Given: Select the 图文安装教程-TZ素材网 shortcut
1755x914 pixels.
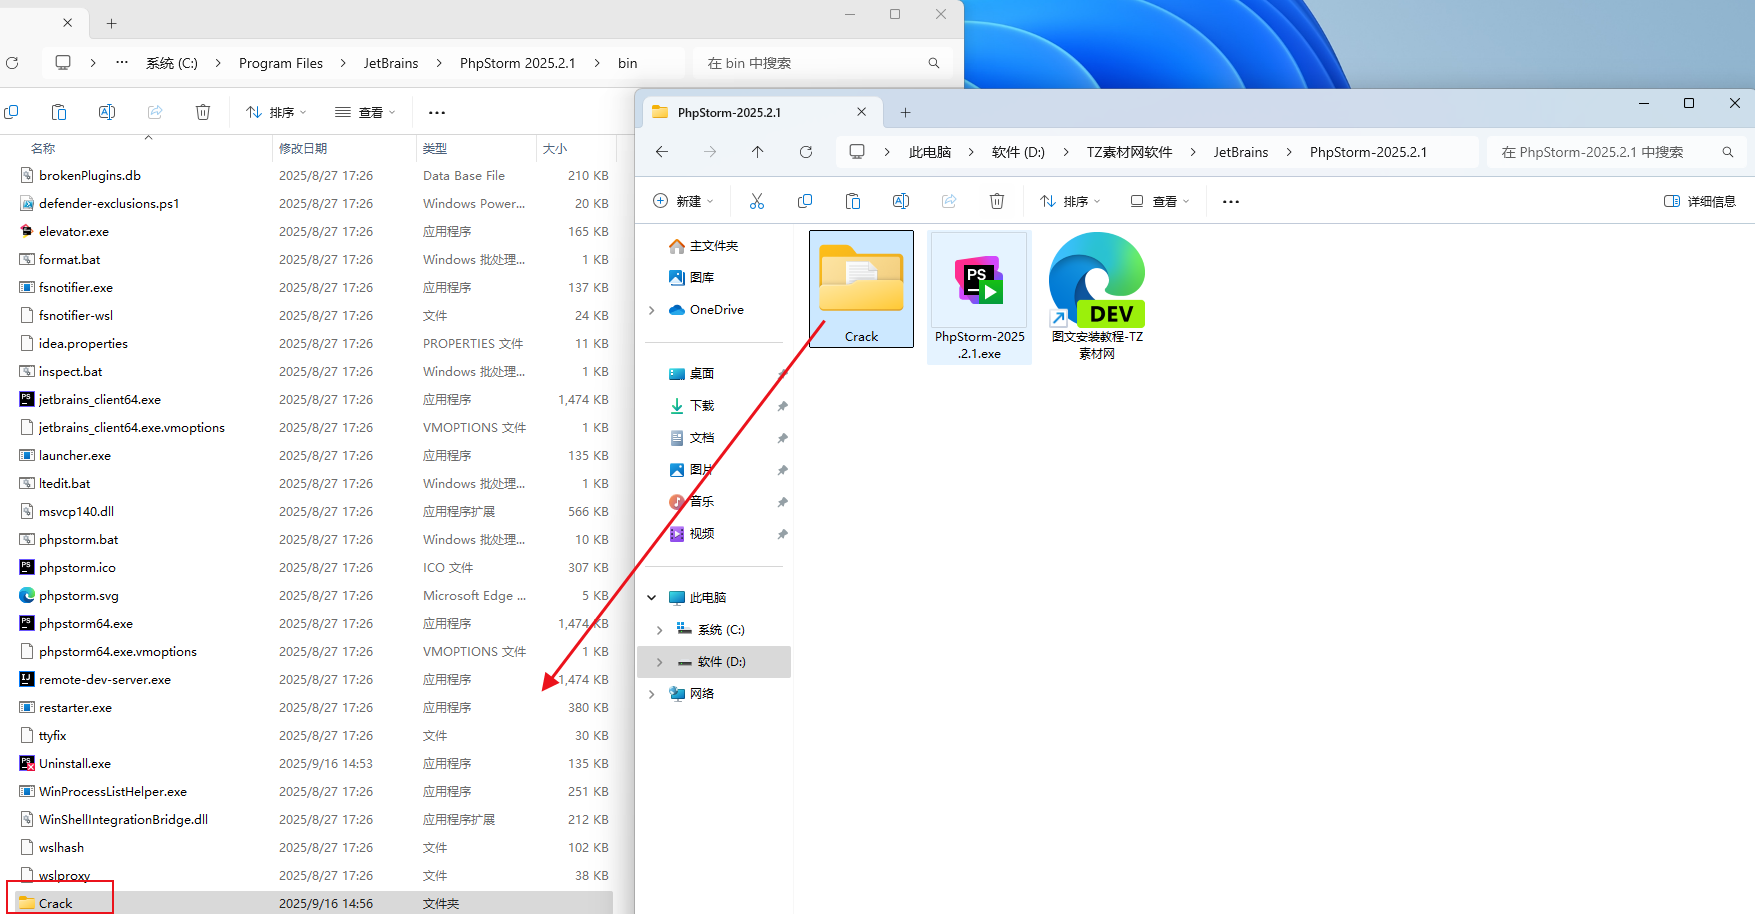Looking at the screenshot, I should click(x=1097, y=298).
